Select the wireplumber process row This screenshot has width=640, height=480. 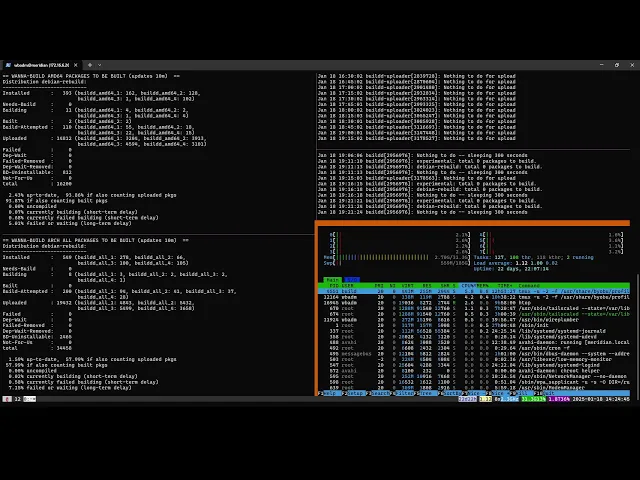pyautogui.click(x=474, y=320)
